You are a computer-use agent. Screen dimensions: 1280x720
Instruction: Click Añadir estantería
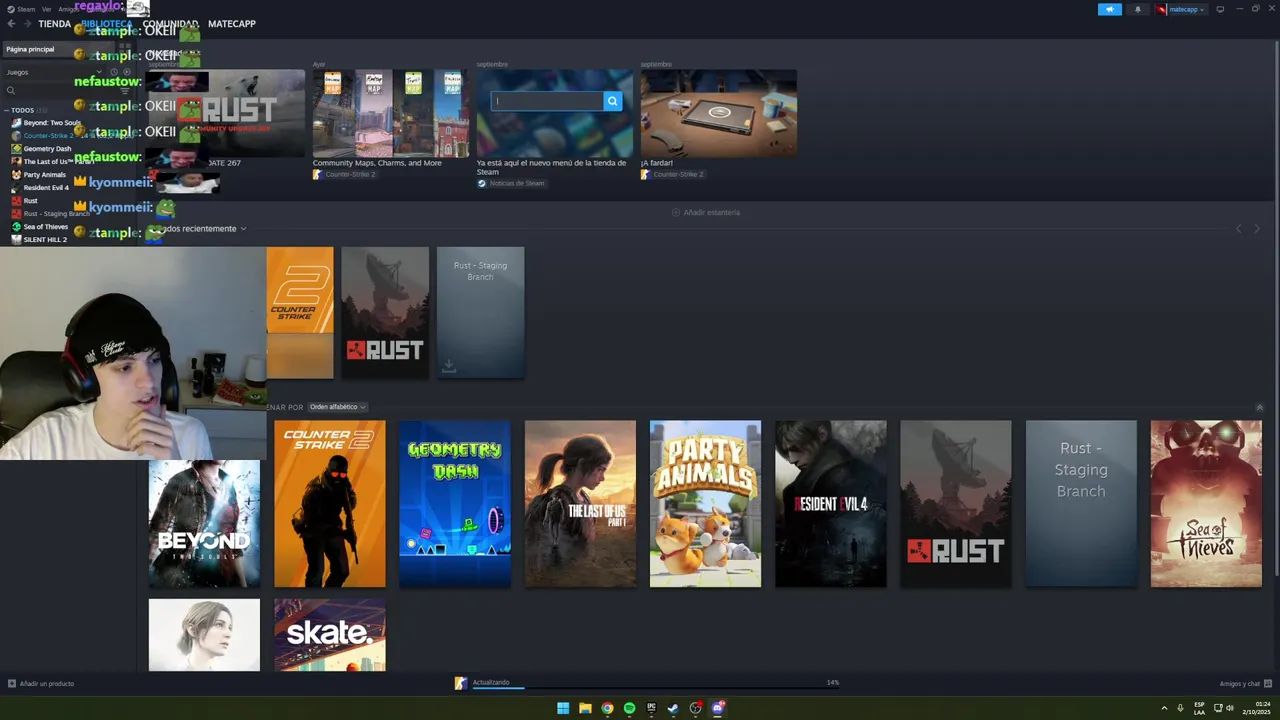tap(706, 212)
